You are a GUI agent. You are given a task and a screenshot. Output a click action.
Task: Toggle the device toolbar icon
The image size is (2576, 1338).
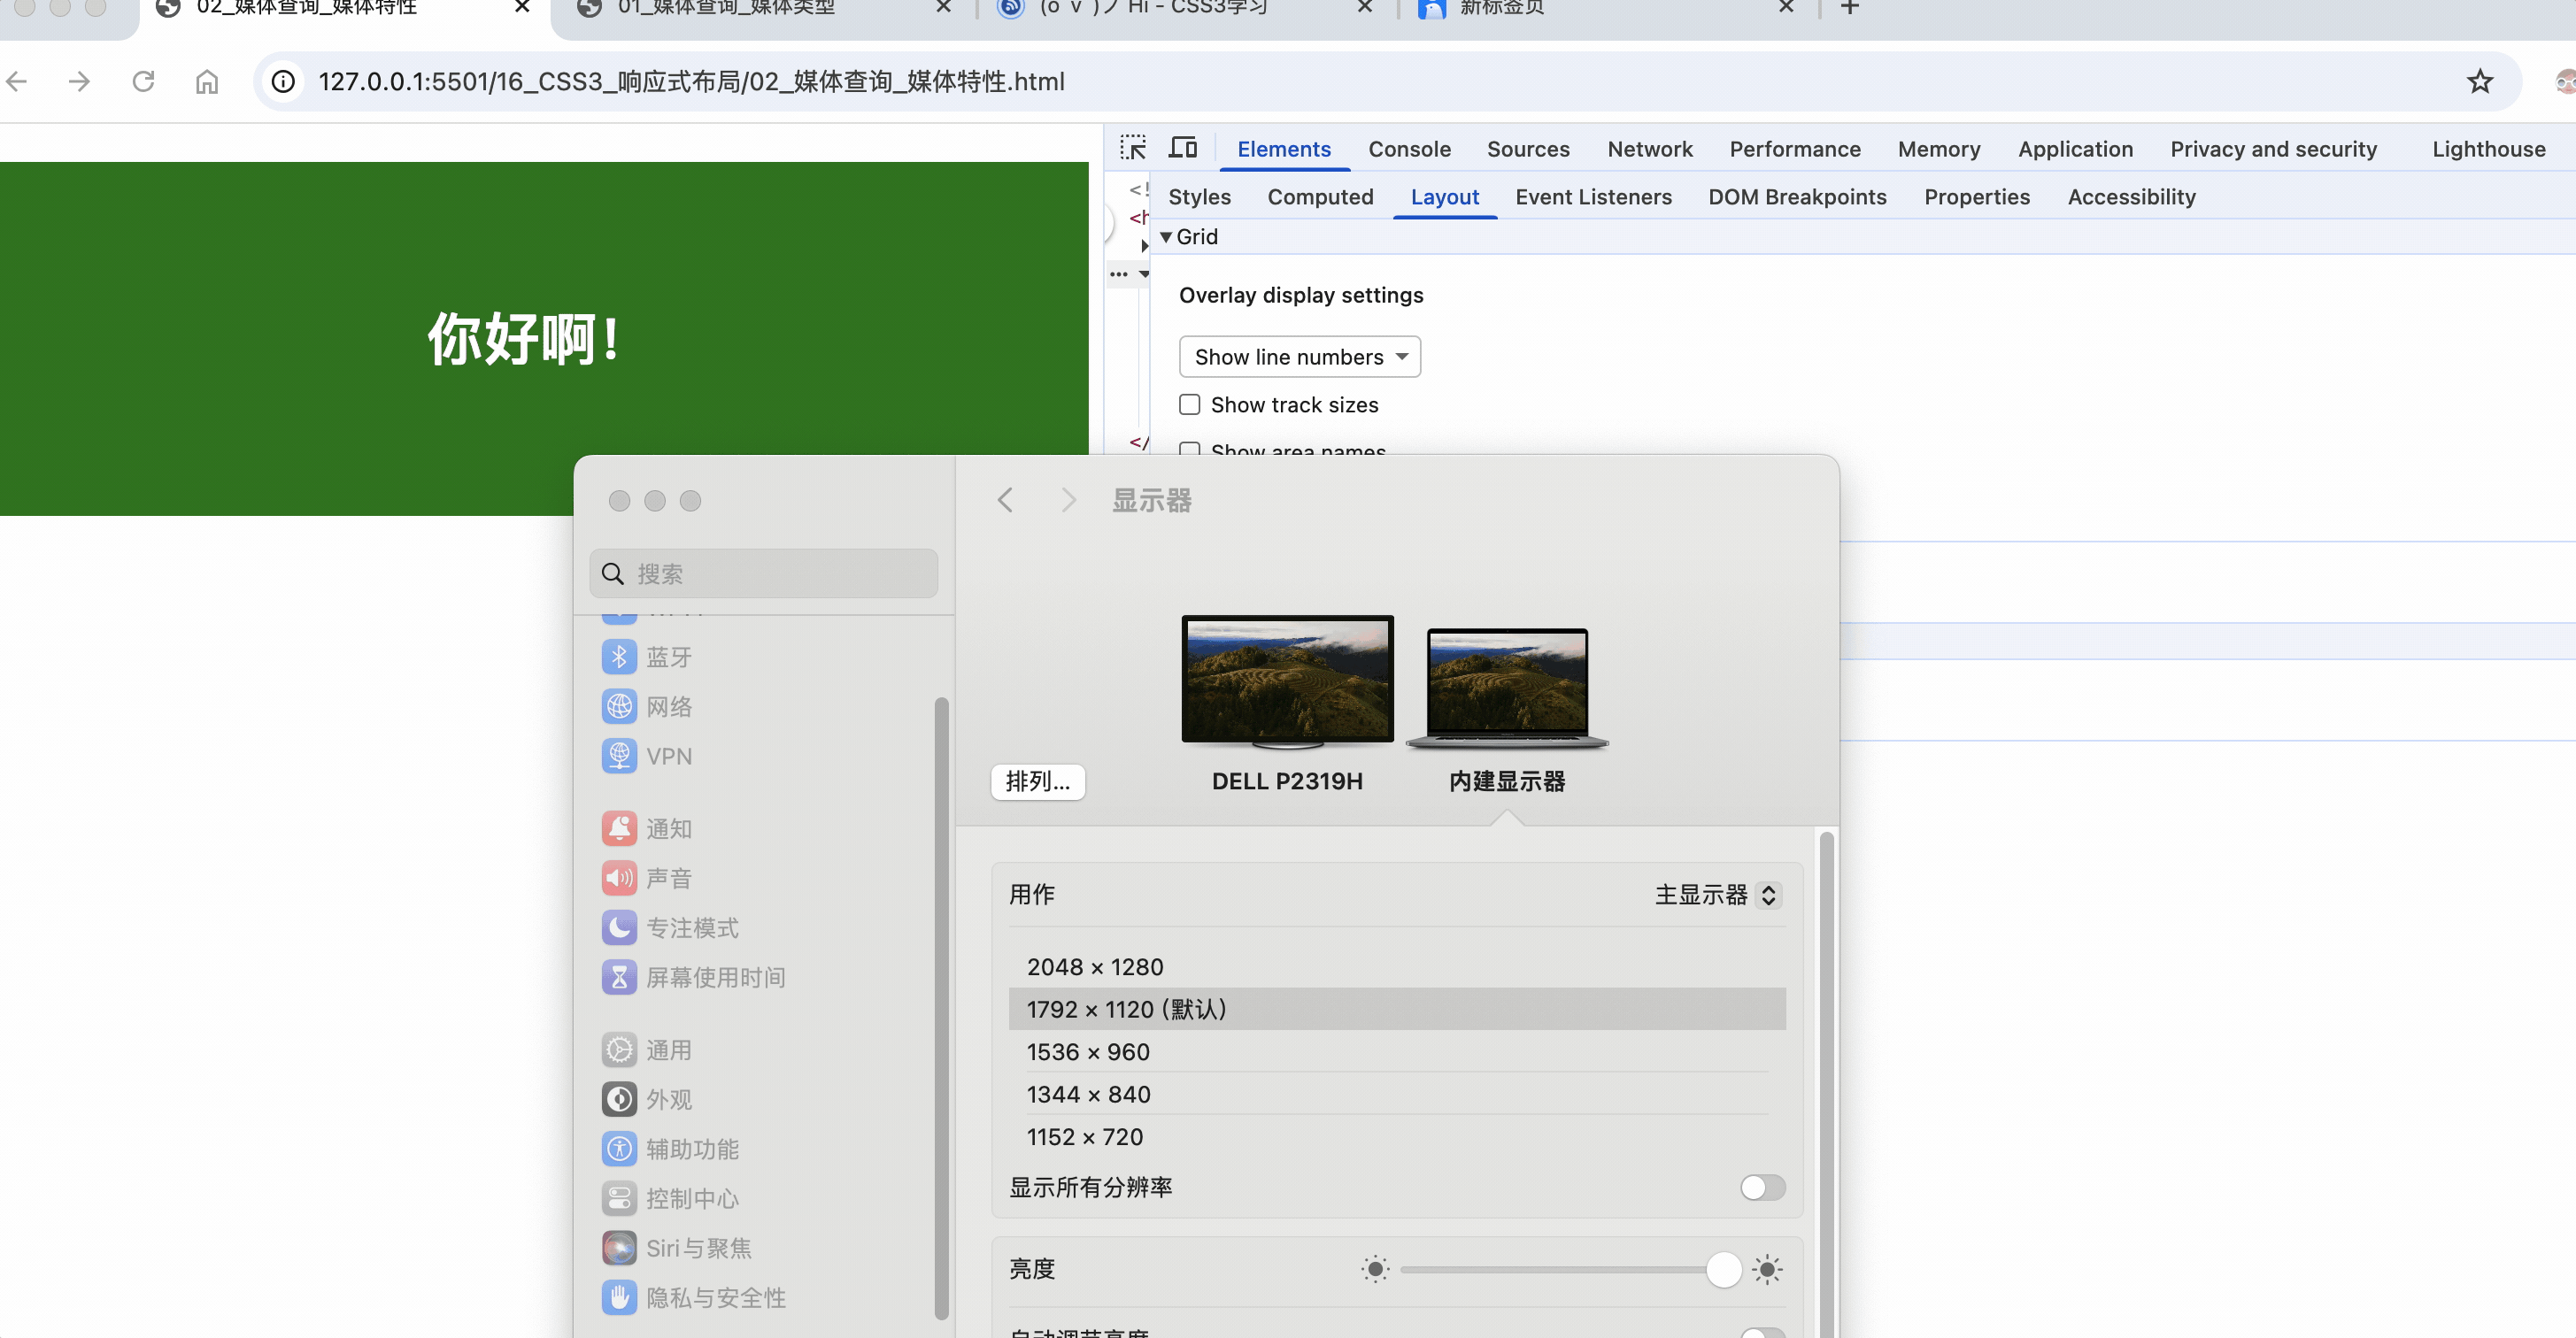pos(1183,148)
